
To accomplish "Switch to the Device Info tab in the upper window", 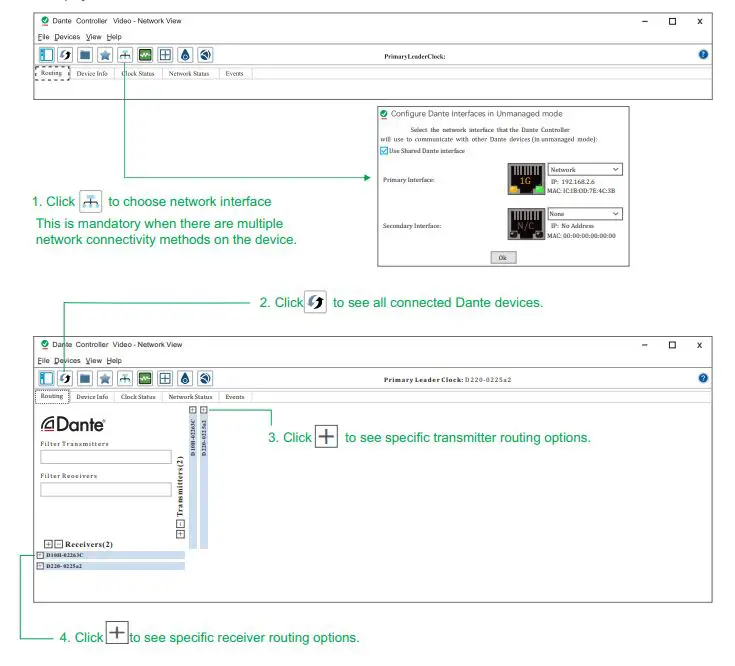I will (x=92, y=74).
